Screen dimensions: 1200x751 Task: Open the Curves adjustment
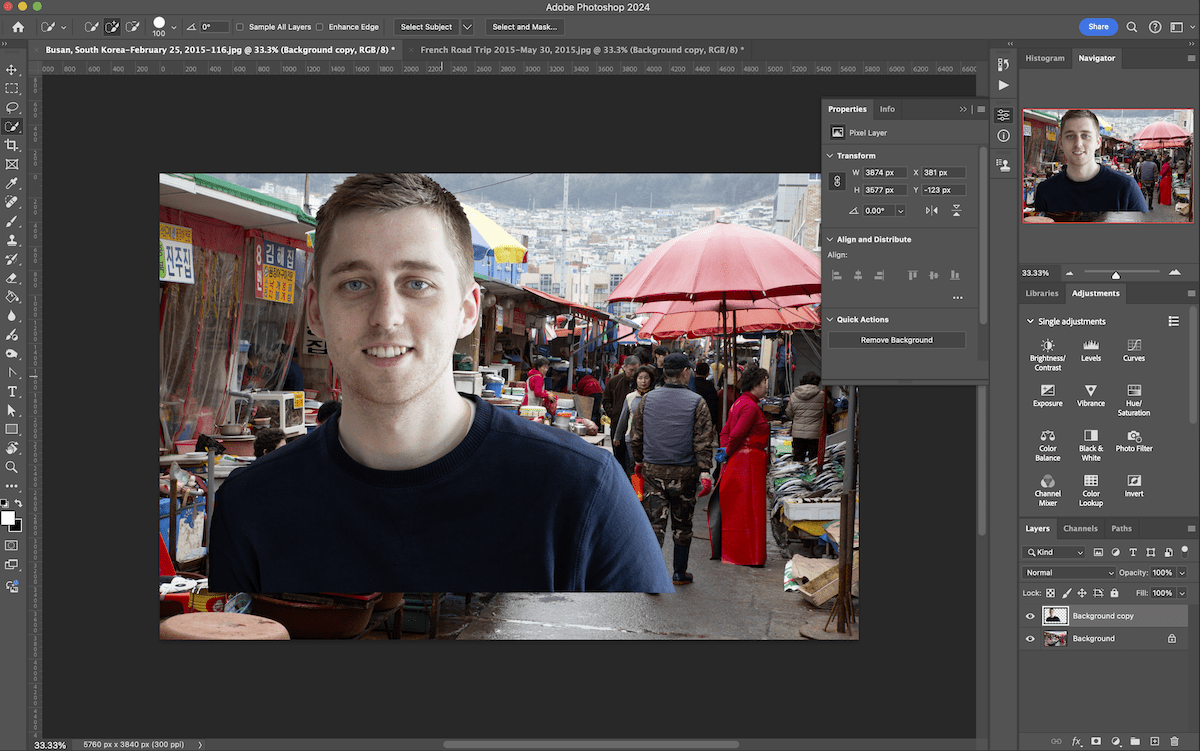(1133, 347)
